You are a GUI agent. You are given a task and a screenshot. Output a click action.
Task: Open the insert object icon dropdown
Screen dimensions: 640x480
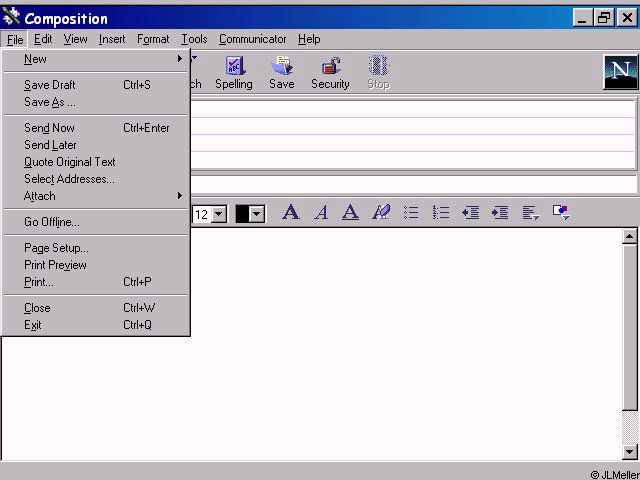pyautogui.click(x=561, y=213)
